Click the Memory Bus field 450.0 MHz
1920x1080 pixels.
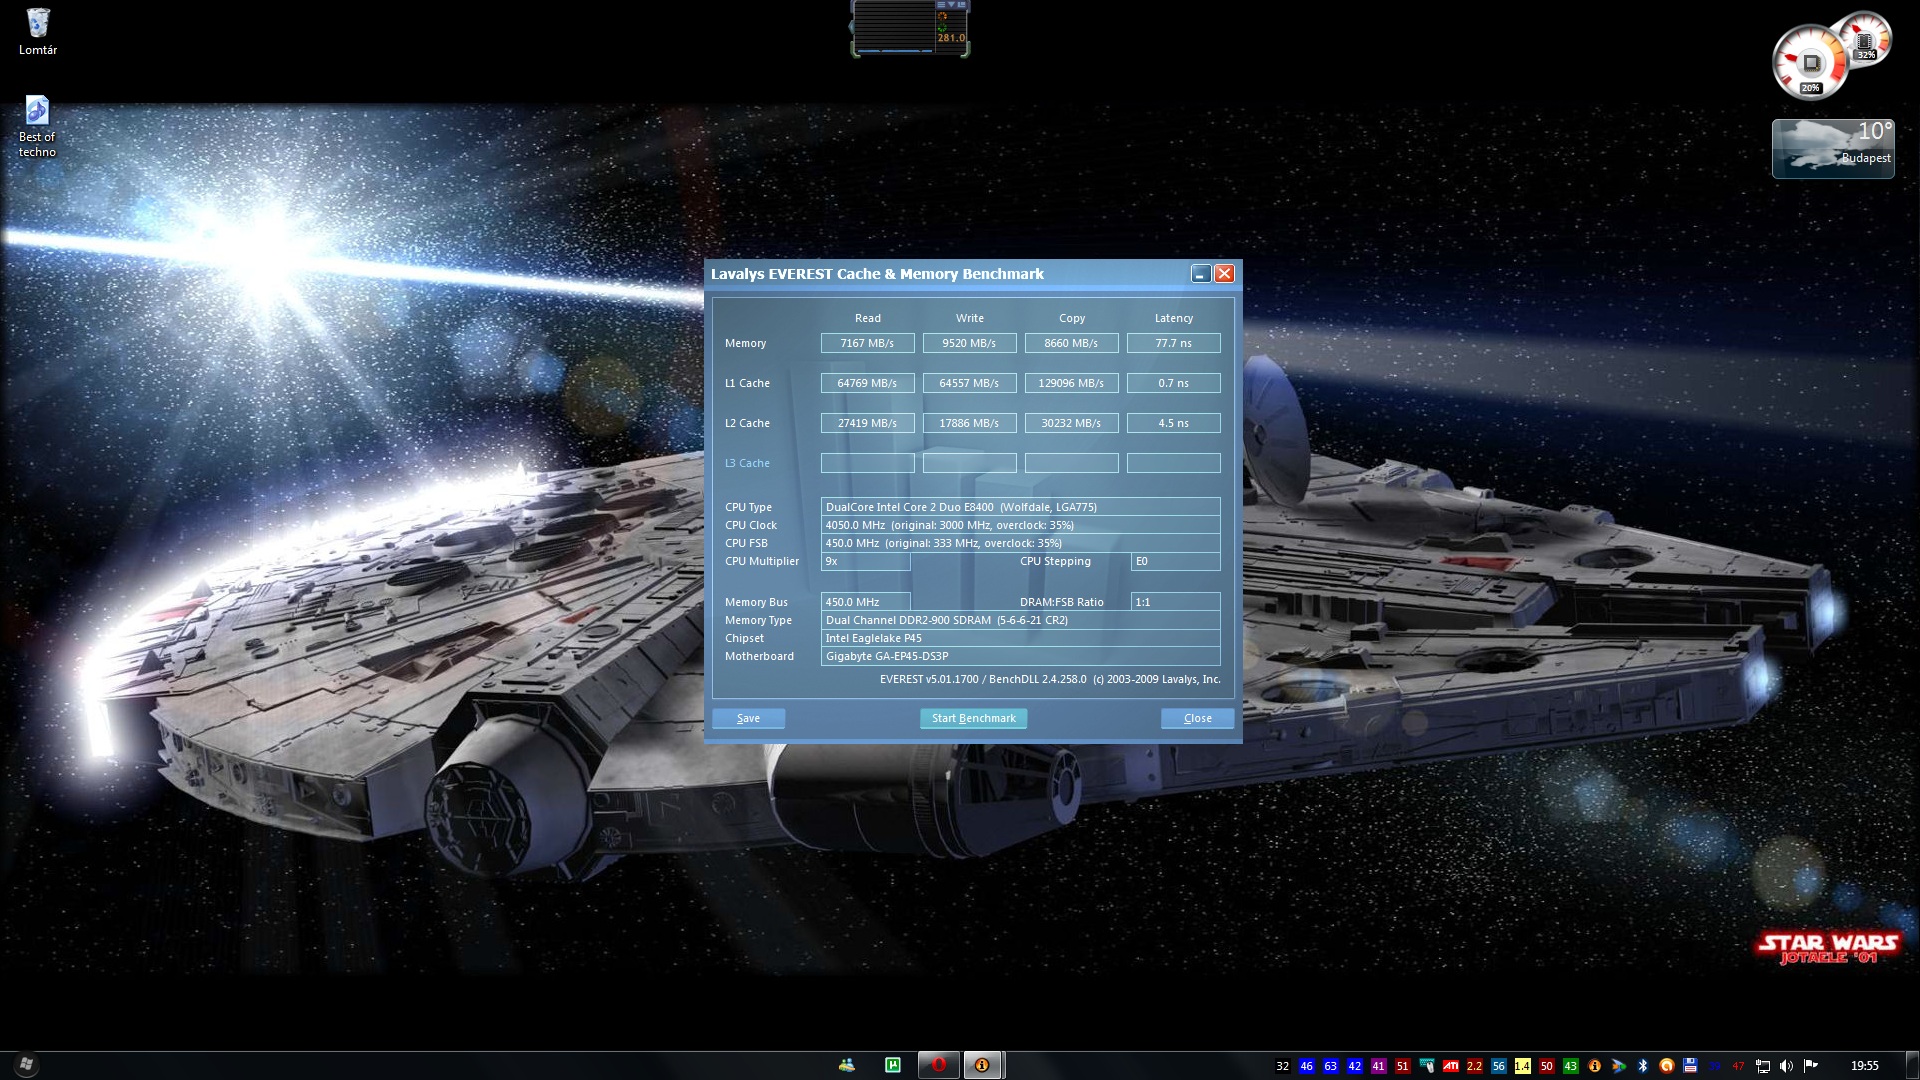tap(865, 602)
